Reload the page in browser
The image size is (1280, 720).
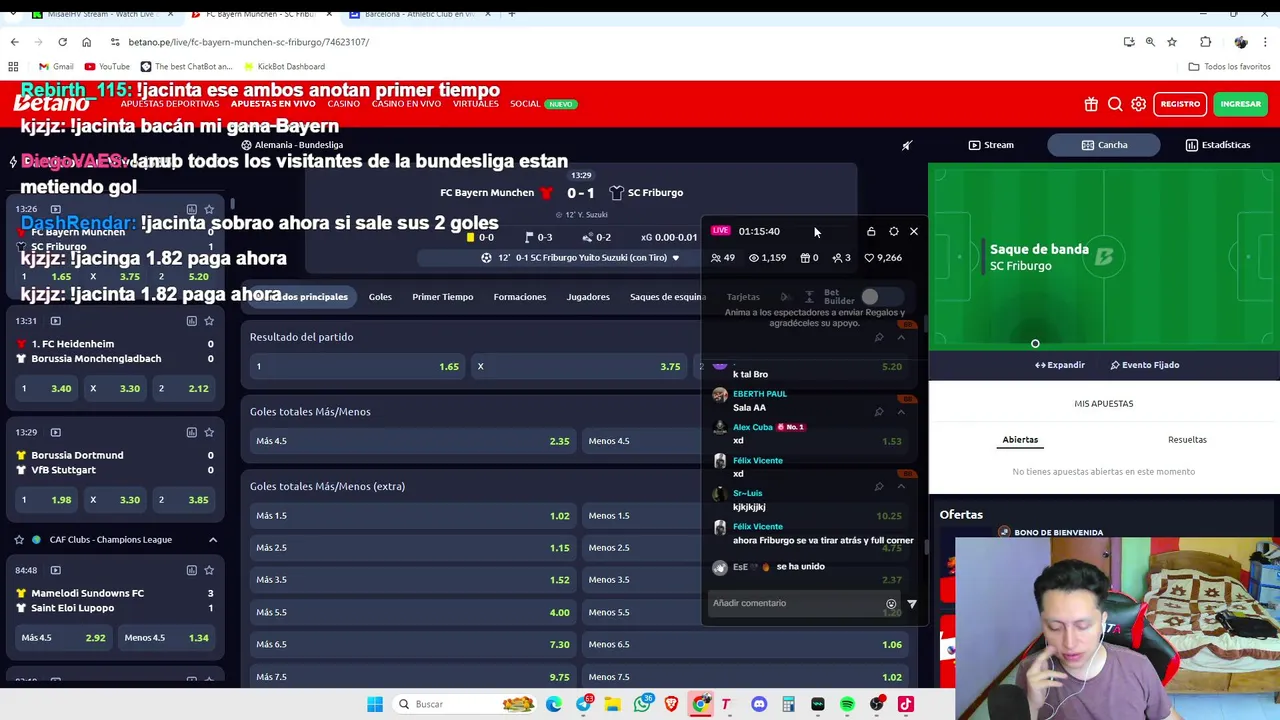pyautogui.click(x=62, y=42)
